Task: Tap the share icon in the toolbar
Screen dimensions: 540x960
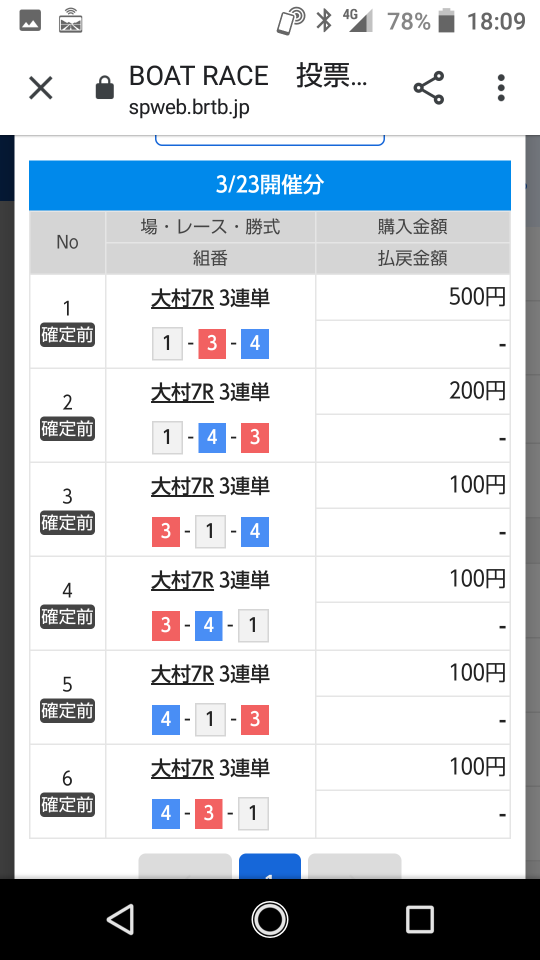Action: tap(429, 88)
